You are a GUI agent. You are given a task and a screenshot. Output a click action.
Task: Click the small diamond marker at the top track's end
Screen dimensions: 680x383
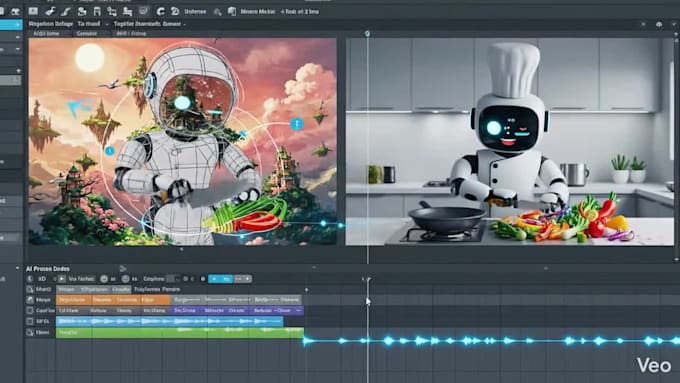[x=307, y=289]
